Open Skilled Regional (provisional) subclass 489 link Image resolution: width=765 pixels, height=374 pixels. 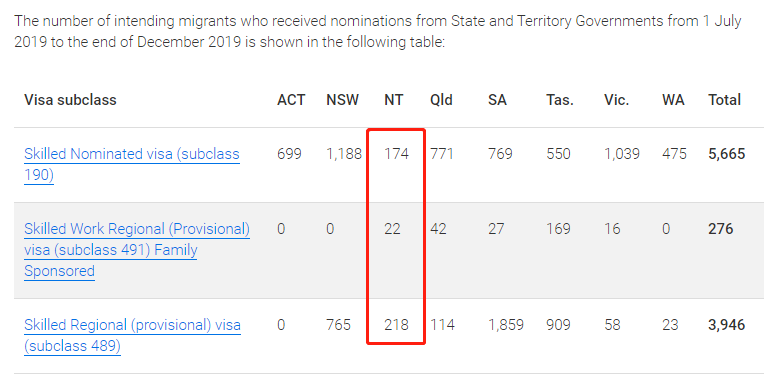[132, 335]
